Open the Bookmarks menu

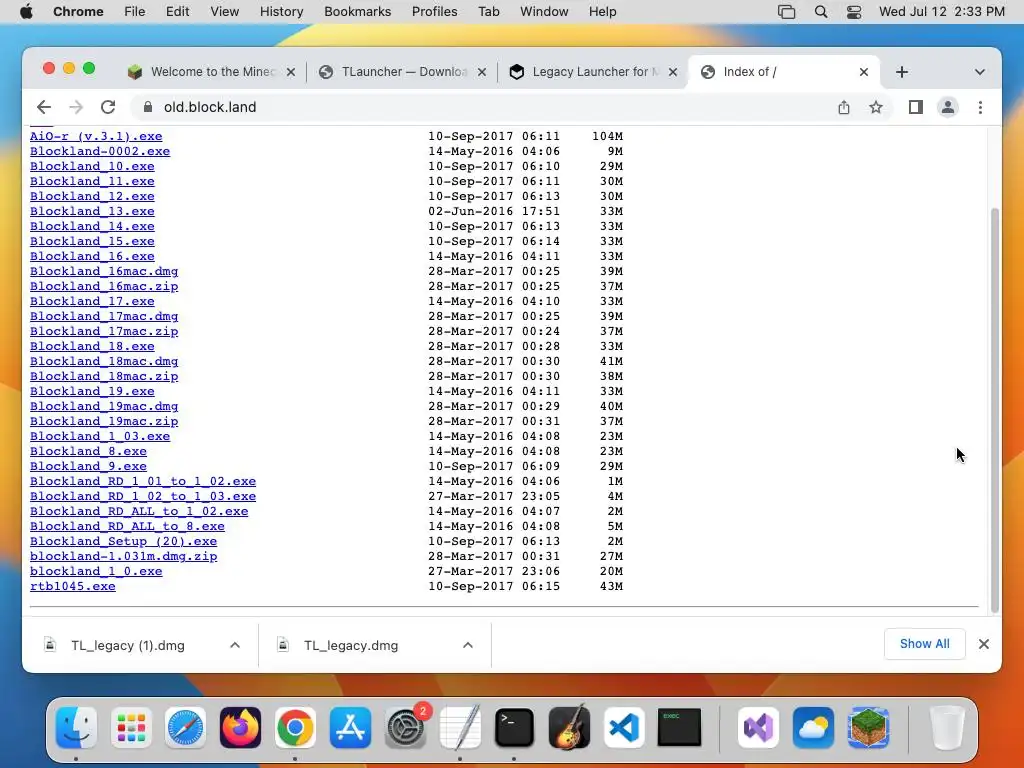[x=357, y=12]
